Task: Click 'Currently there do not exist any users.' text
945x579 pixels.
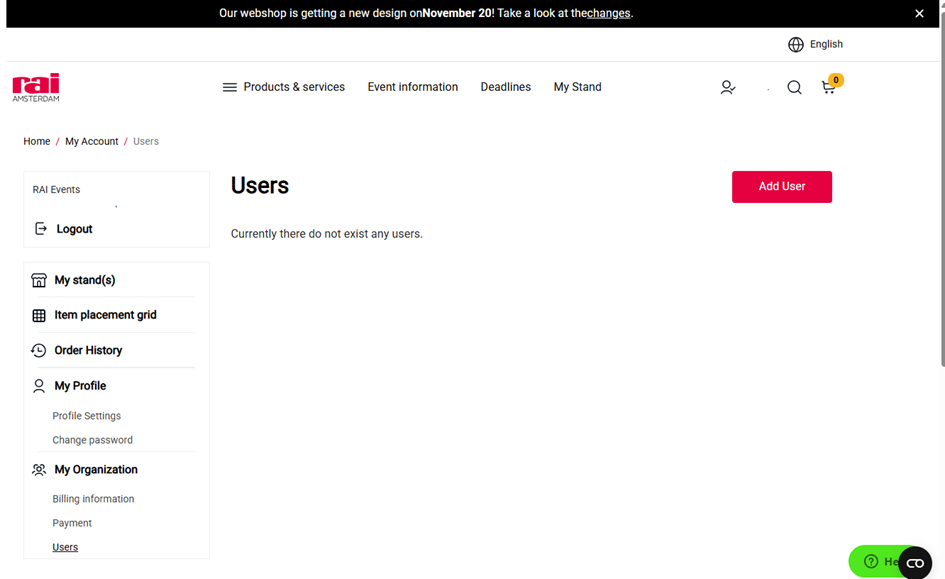Action: click(x=327, y=234)
